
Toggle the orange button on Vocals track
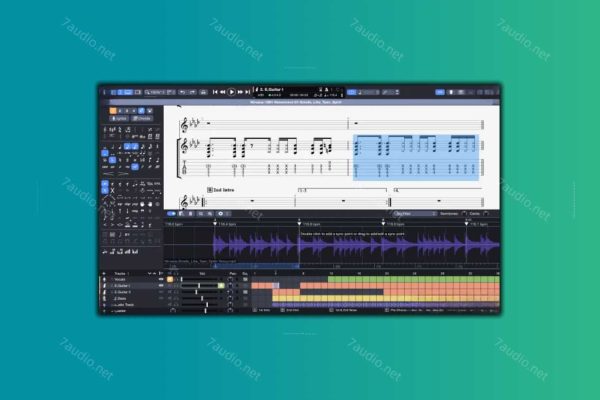click(x=170, y=279)
